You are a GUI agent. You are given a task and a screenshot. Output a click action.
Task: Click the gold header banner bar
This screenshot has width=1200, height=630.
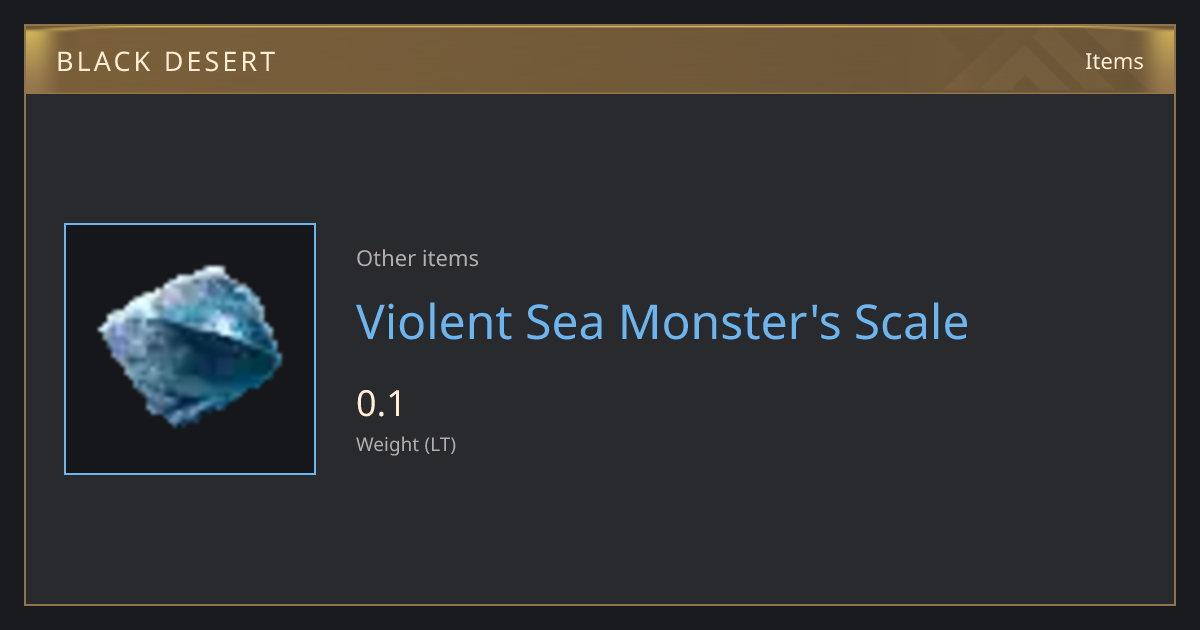(600, 61)
